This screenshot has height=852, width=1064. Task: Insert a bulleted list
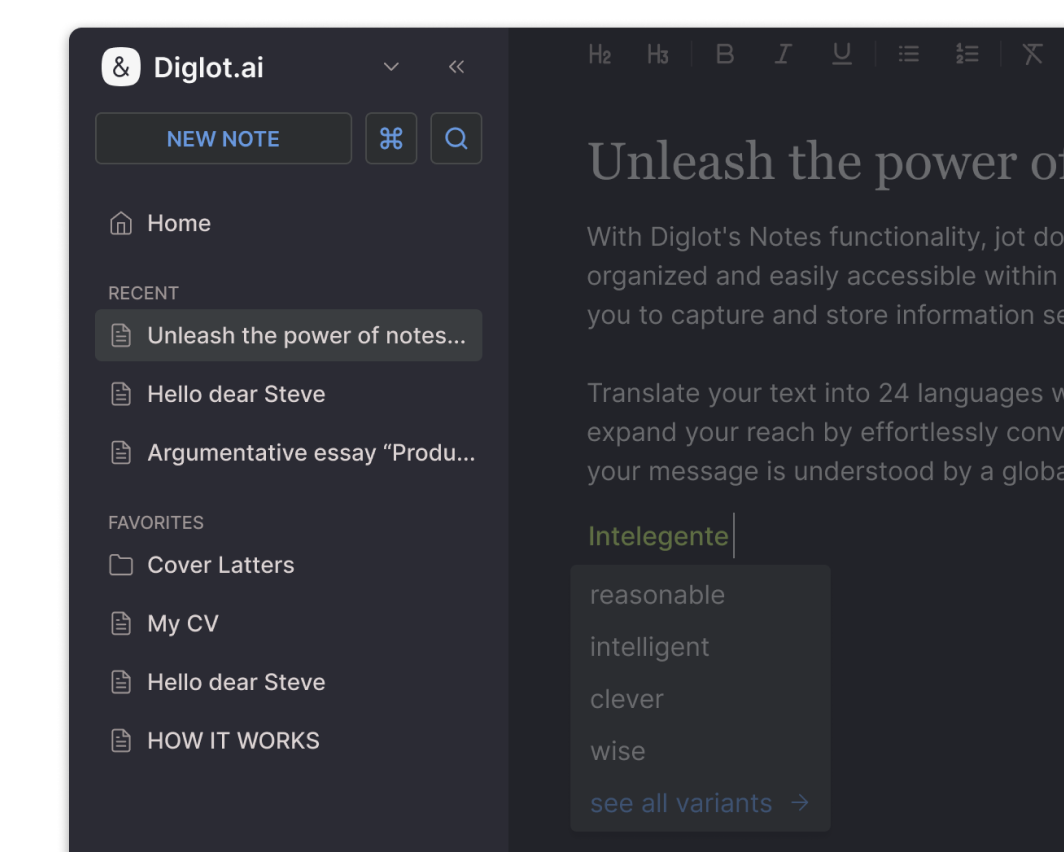pyautogui.click(x=908, y=54)
